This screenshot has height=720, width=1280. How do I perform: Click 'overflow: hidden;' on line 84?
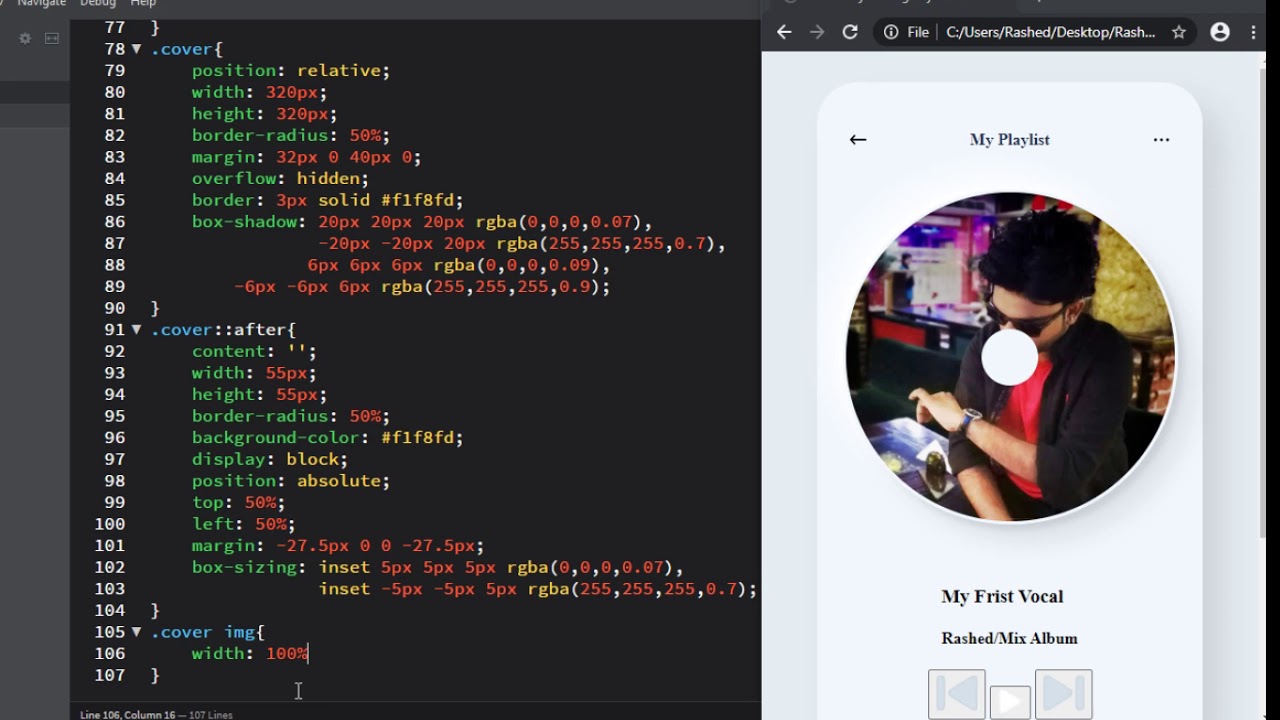[280, 178]
